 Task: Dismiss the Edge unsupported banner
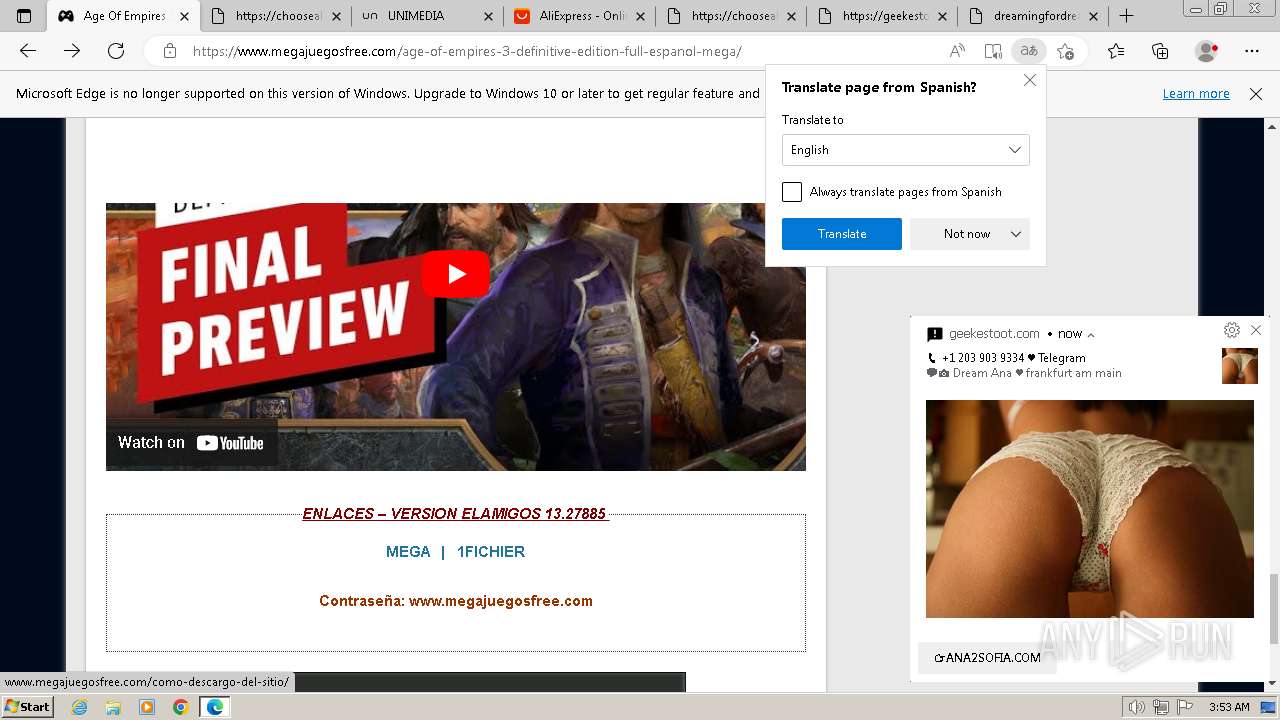tap(1256, 94)
